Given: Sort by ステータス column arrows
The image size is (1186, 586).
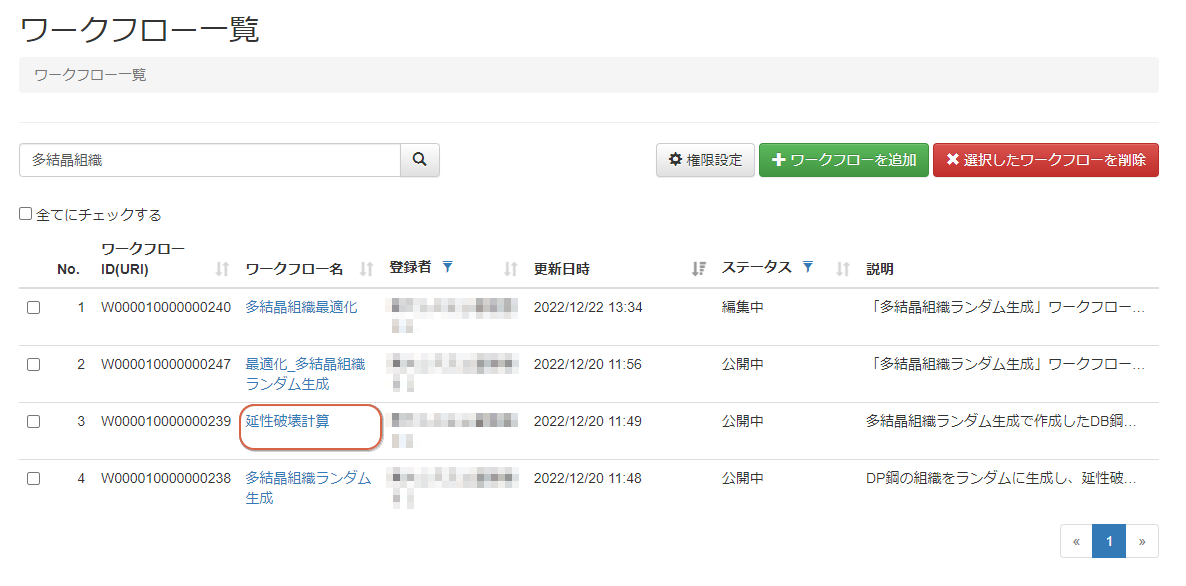Looking at the screenshot, I should [843, 268].
